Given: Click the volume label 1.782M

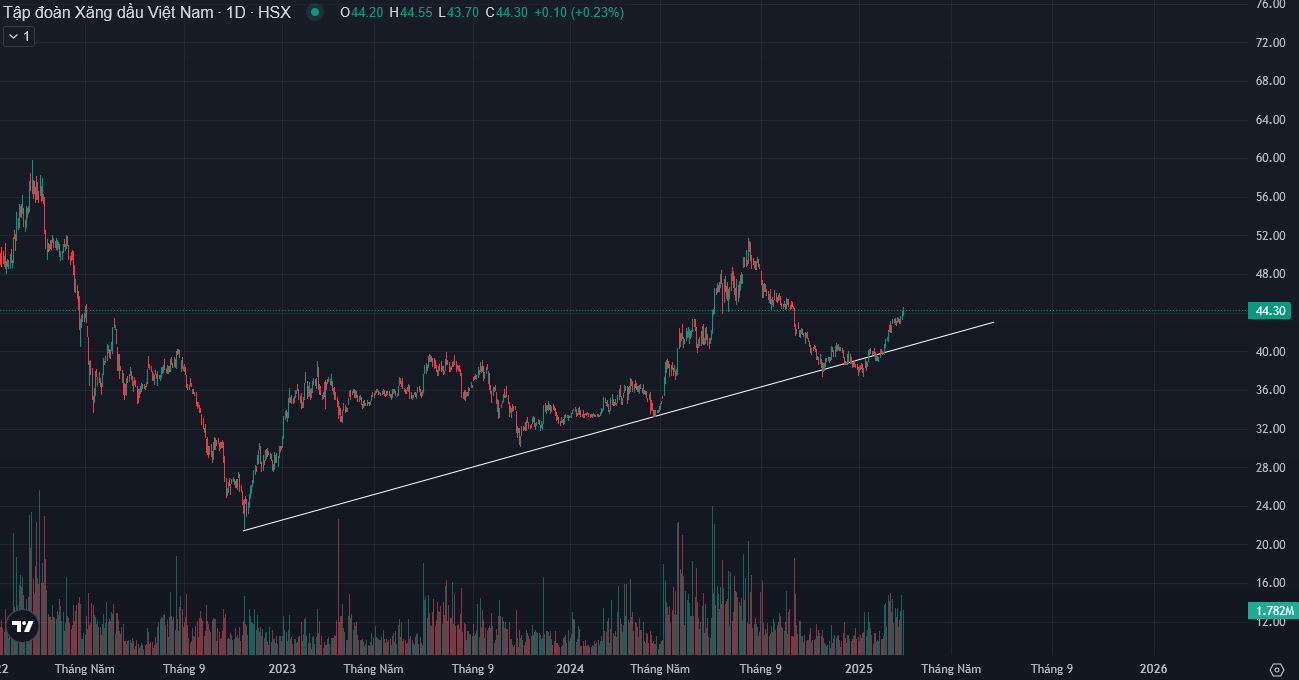Looking at the screenshot, I should (1272, 610).
